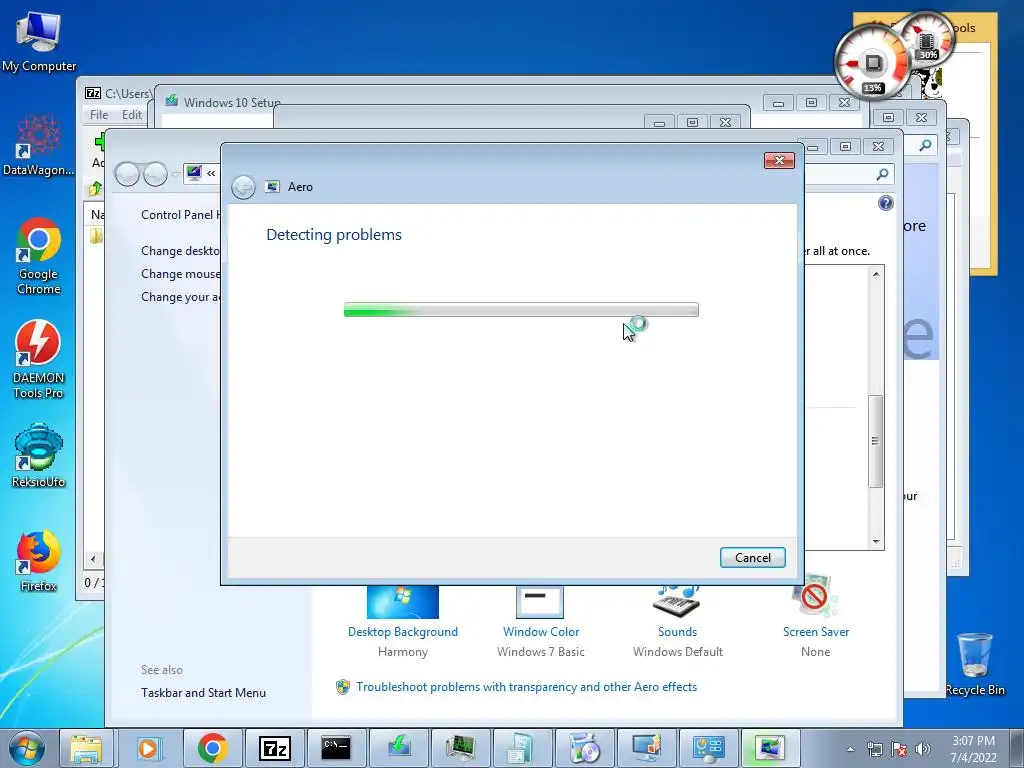The height and width of the screenshot is (768, 1024).
Task: Click 7-Zip up-folder icon
Action: coord(95,189)
